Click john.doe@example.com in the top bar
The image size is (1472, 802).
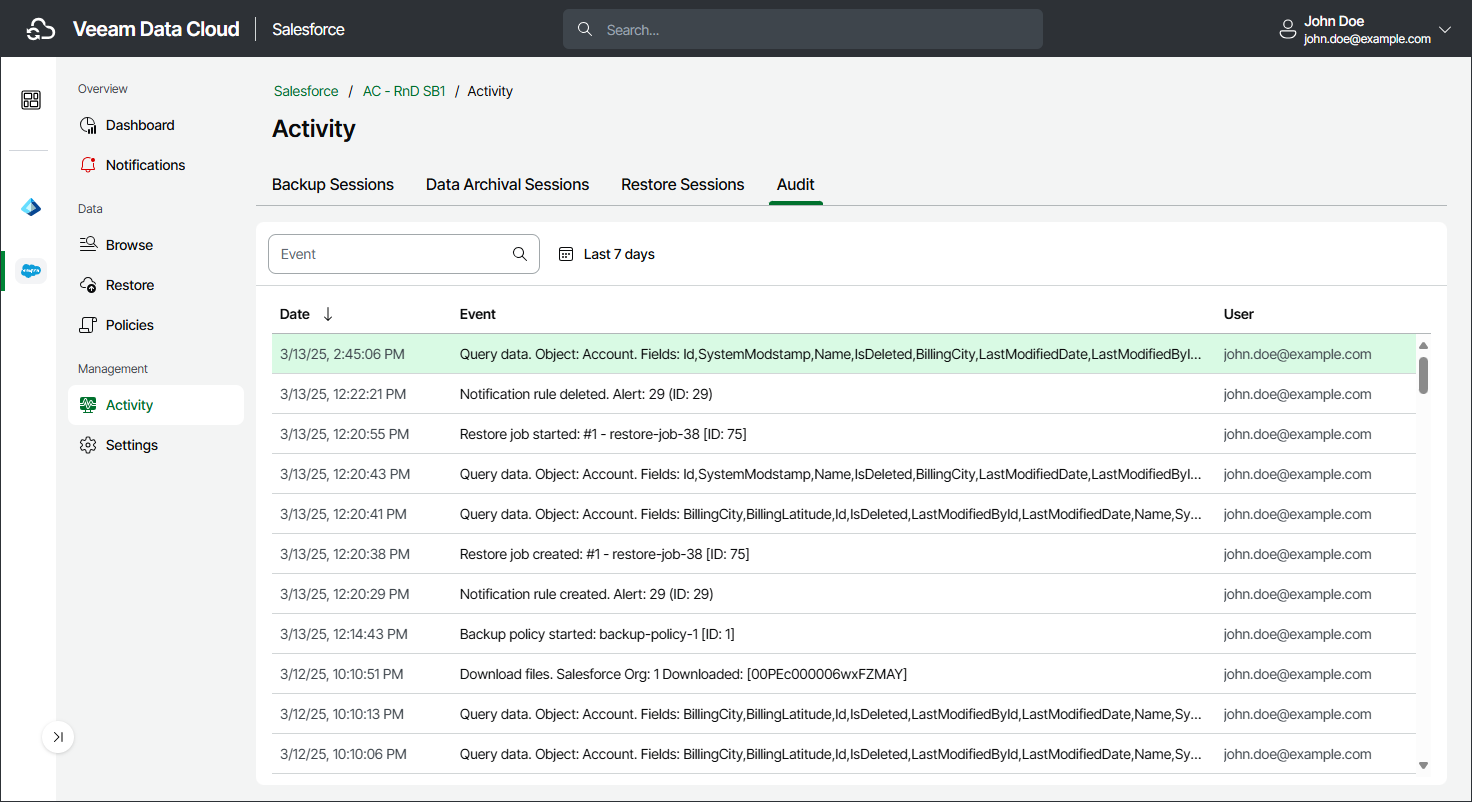pos(1367,39)
